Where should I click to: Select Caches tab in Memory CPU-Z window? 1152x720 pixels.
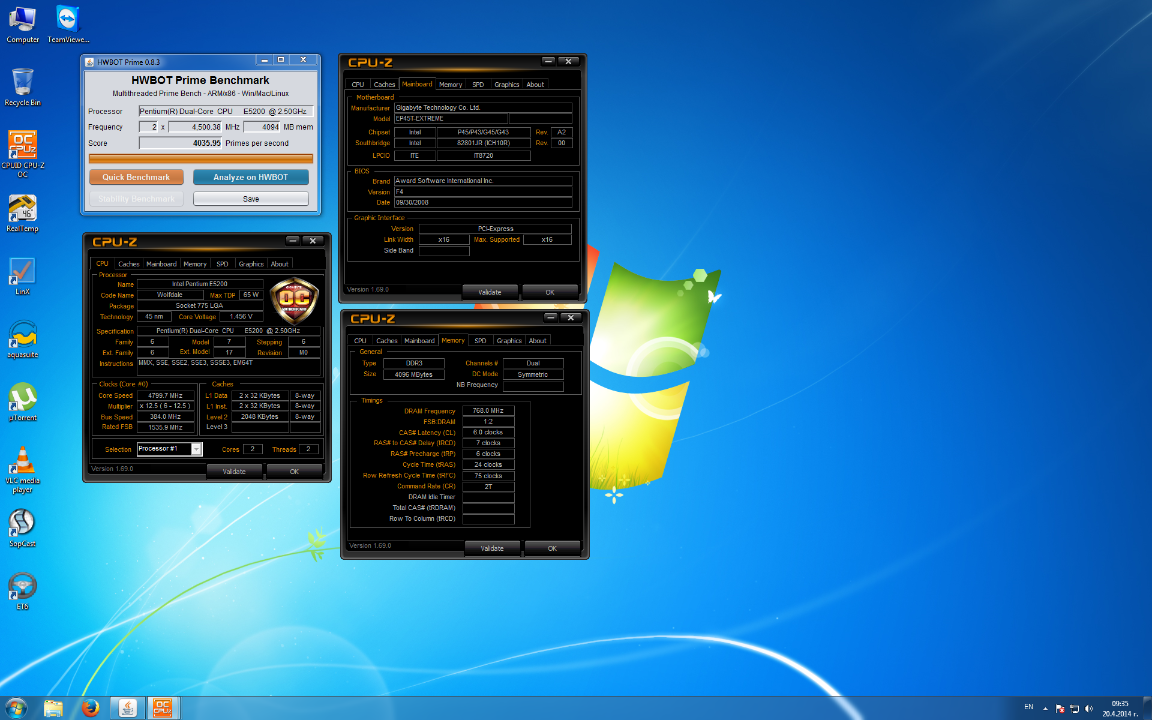[386, 341]
